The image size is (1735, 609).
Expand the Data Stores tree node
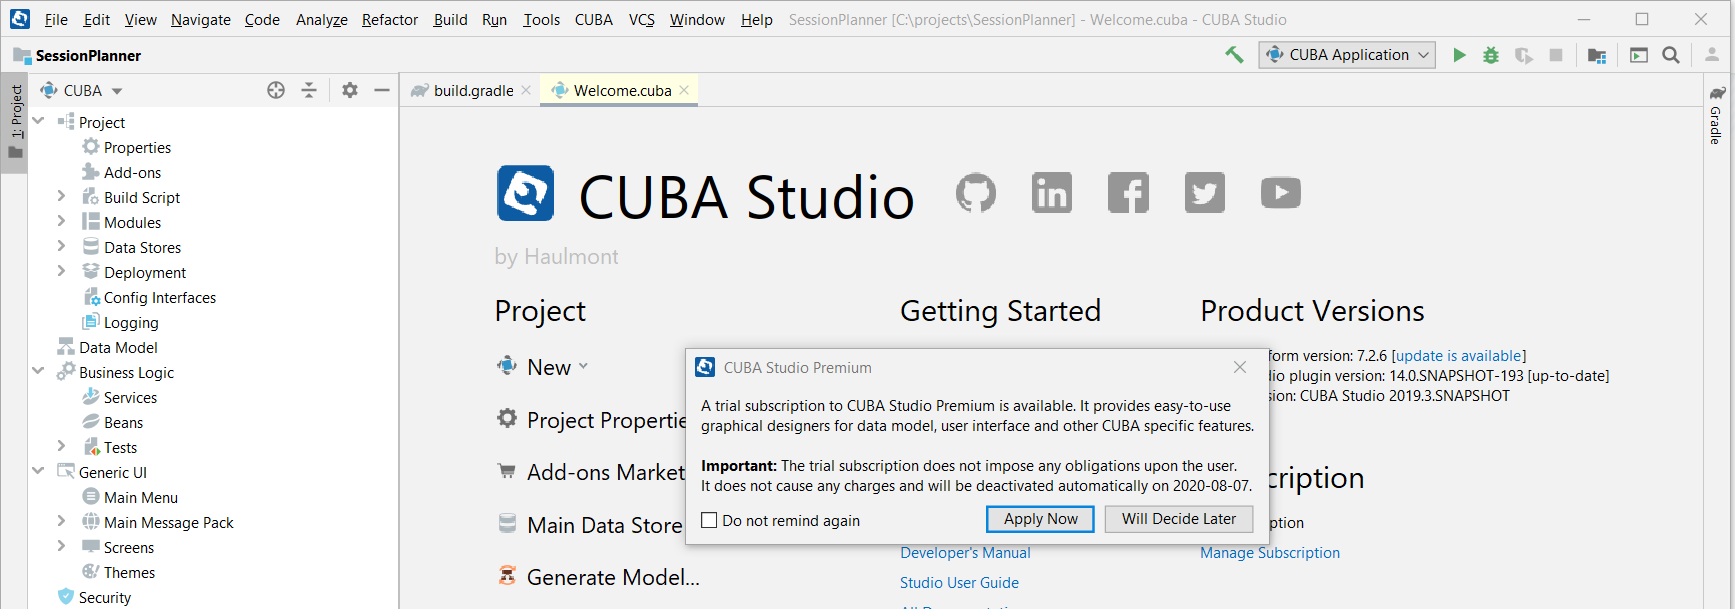point(61,246)
